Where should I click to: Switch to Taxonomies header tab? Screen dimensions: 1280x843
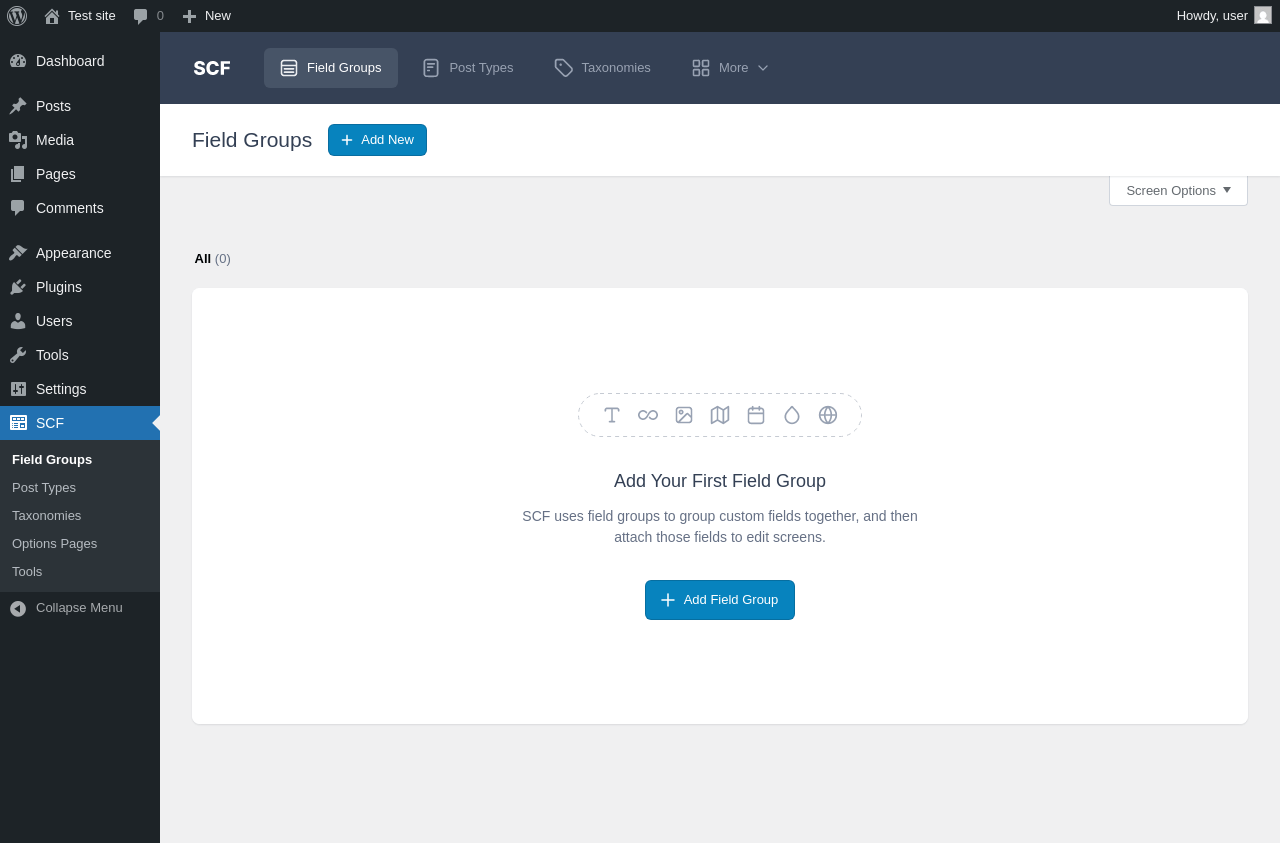click(603, 68)
